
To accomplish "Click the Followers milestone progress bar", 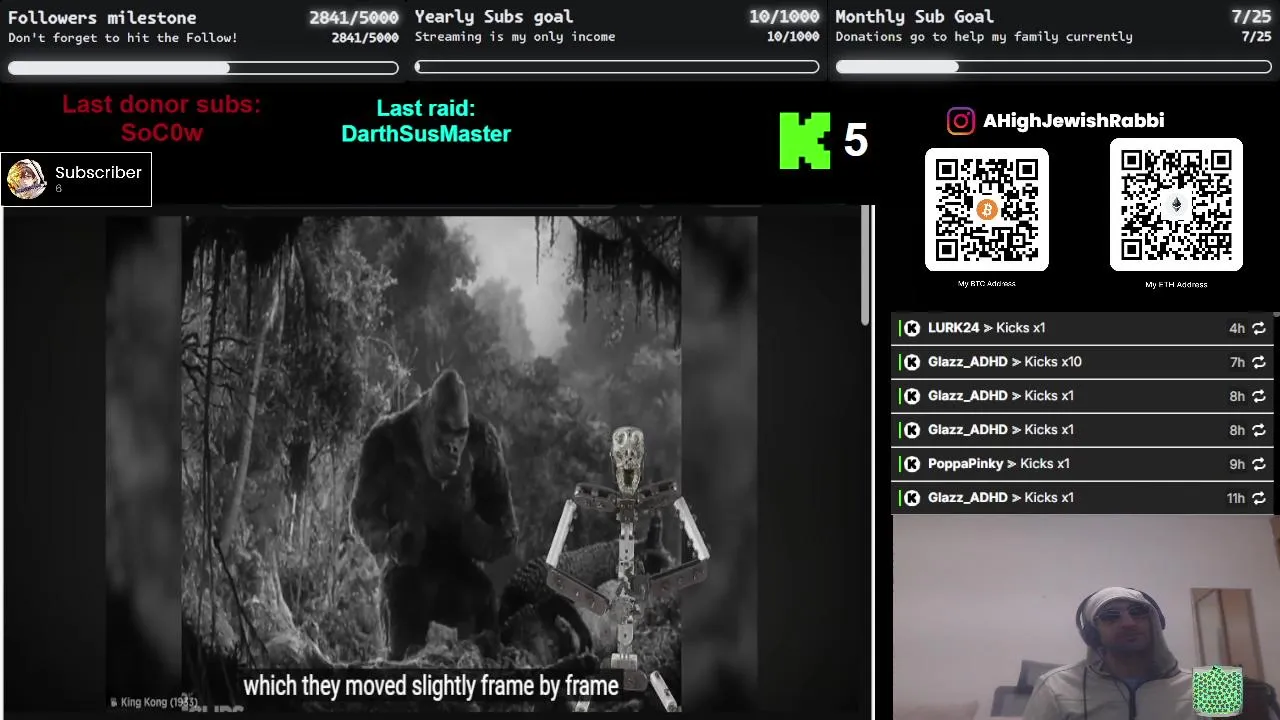I will (203, 68).
